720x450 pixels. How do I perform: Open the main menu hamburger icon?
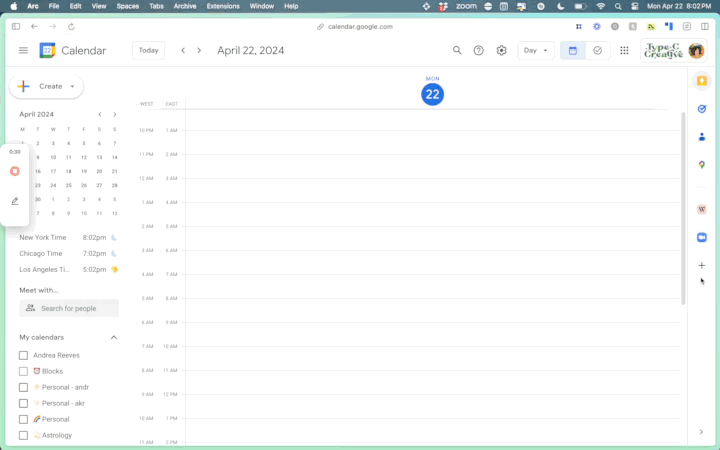point(23,50)
